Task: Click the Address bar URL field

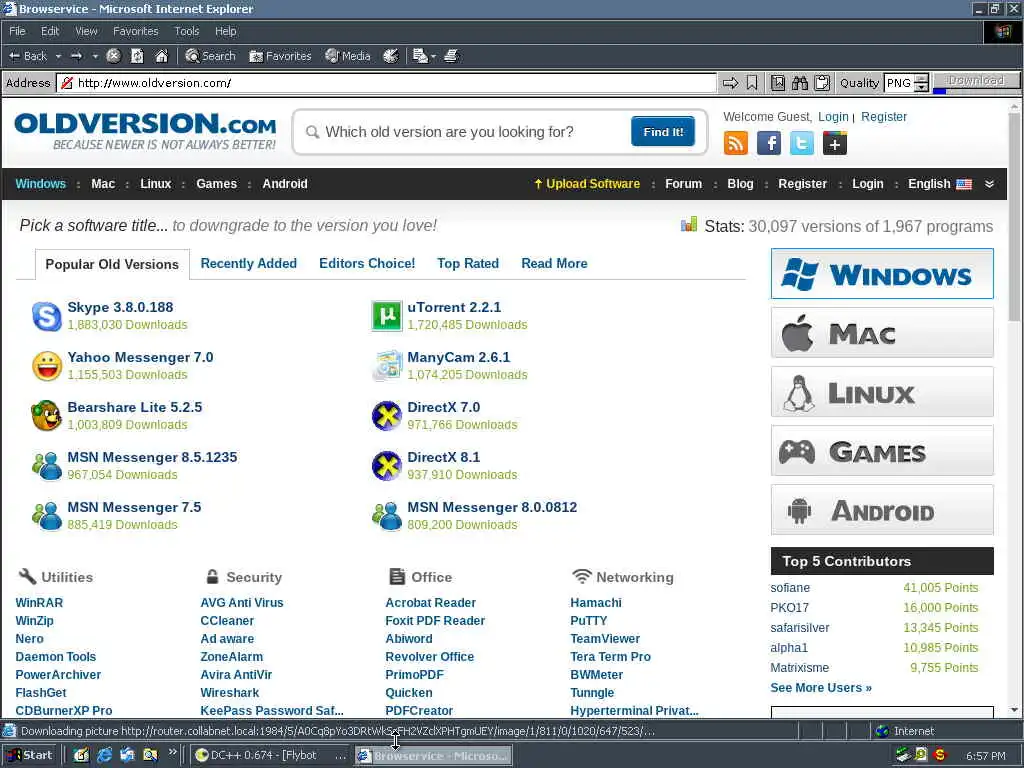Action: [x=387, y=83]
